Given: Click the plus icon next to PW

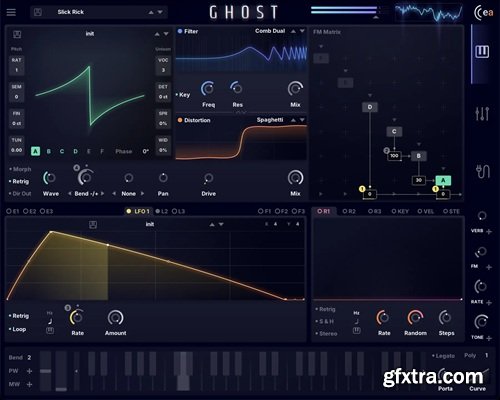Looking at the screenshot, I should (x=29, y=371).
